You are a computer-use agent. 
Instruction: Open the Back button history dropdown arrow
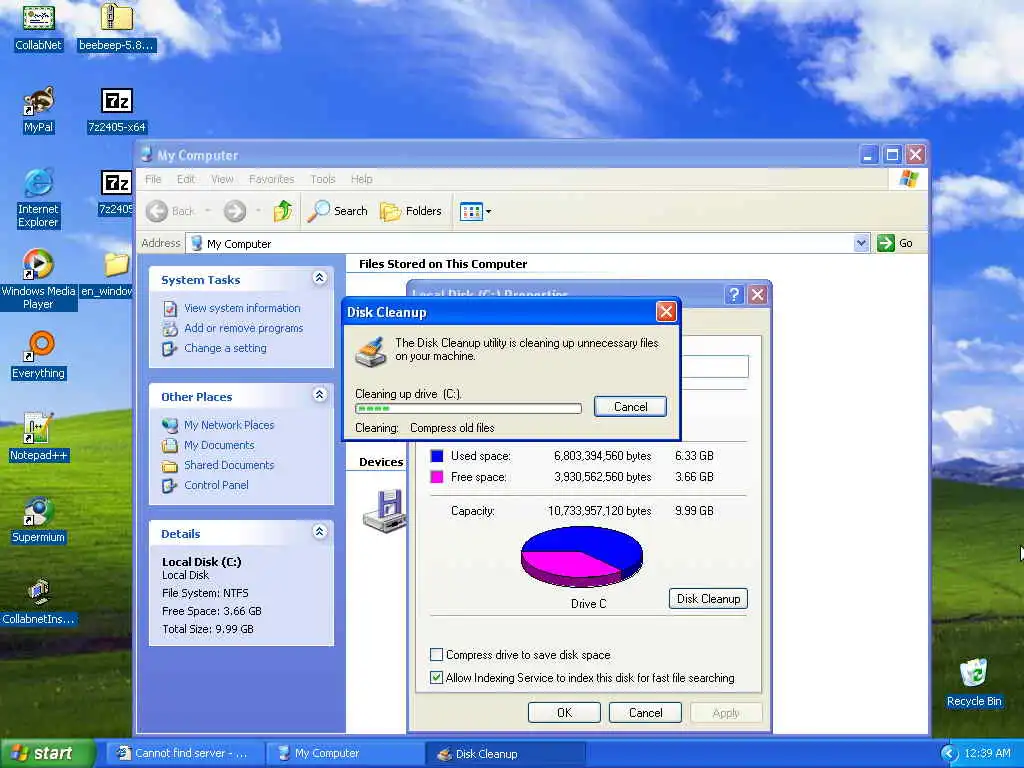(208, 211)
